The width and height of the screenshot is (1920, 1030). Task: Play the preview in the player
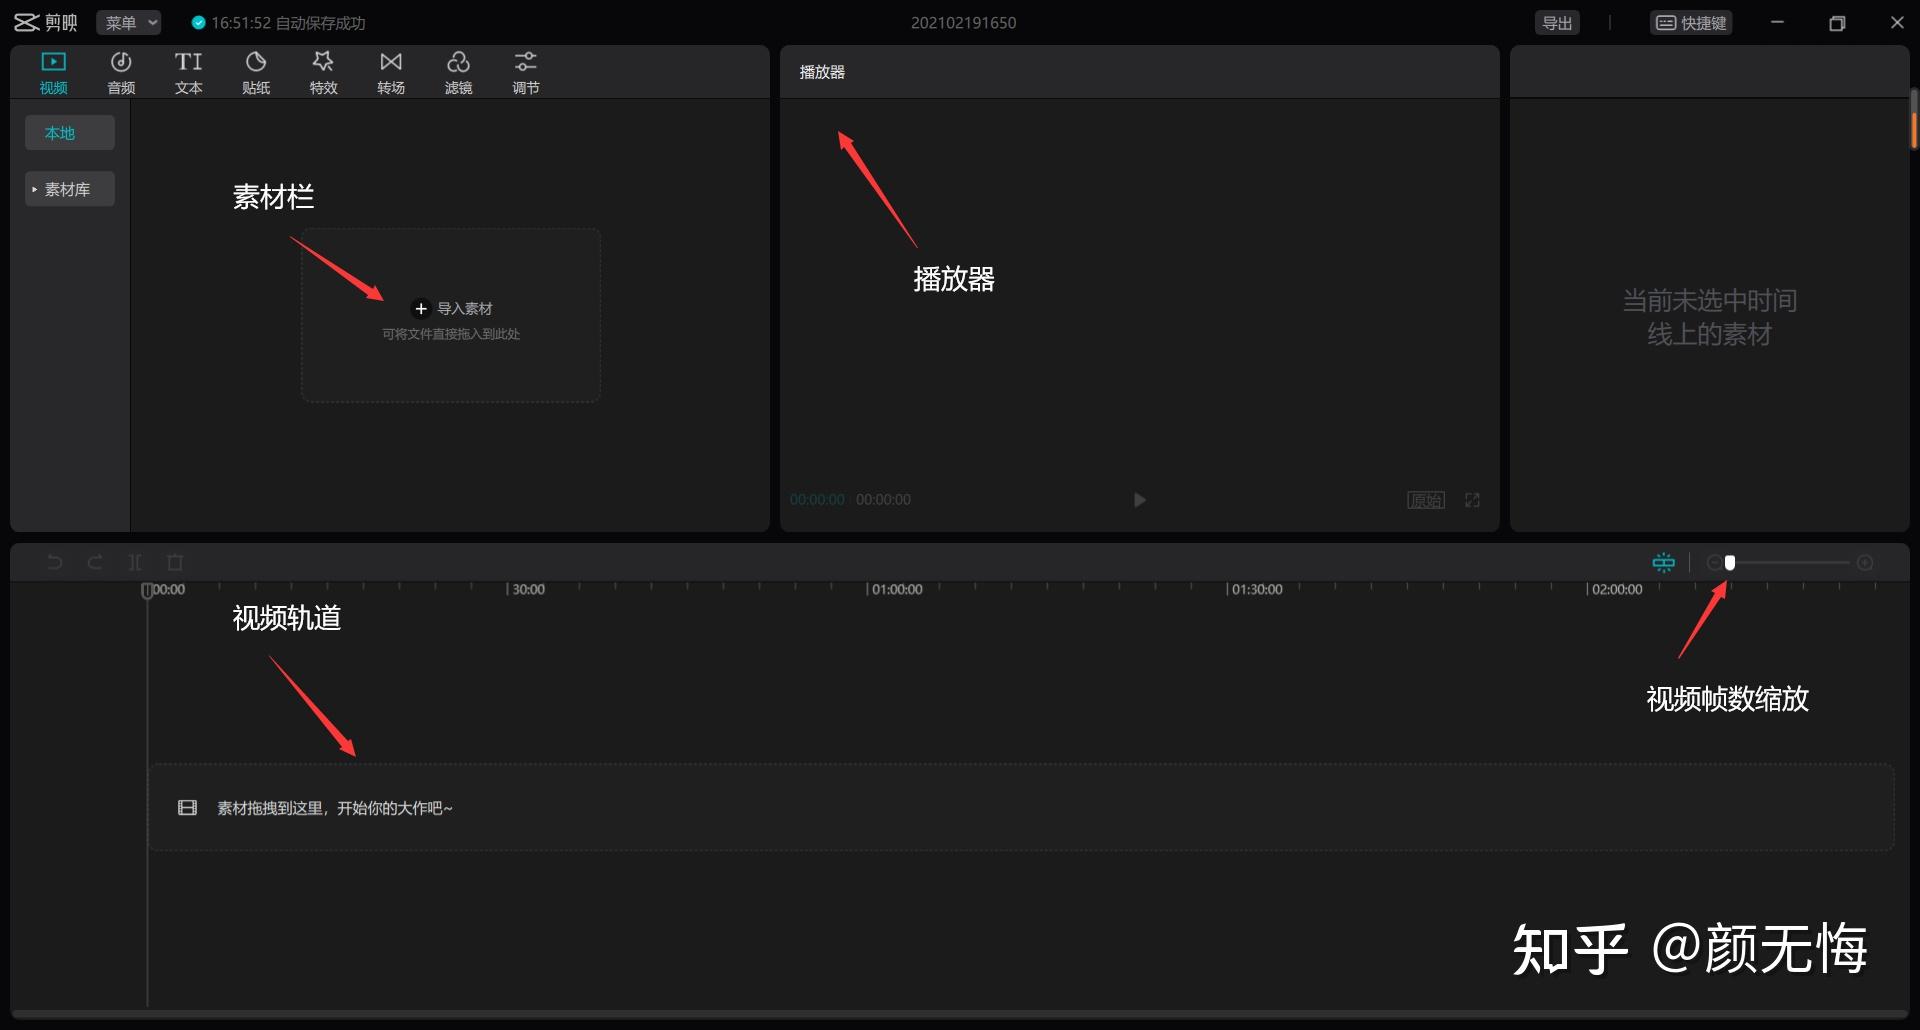coord(1139,500)
